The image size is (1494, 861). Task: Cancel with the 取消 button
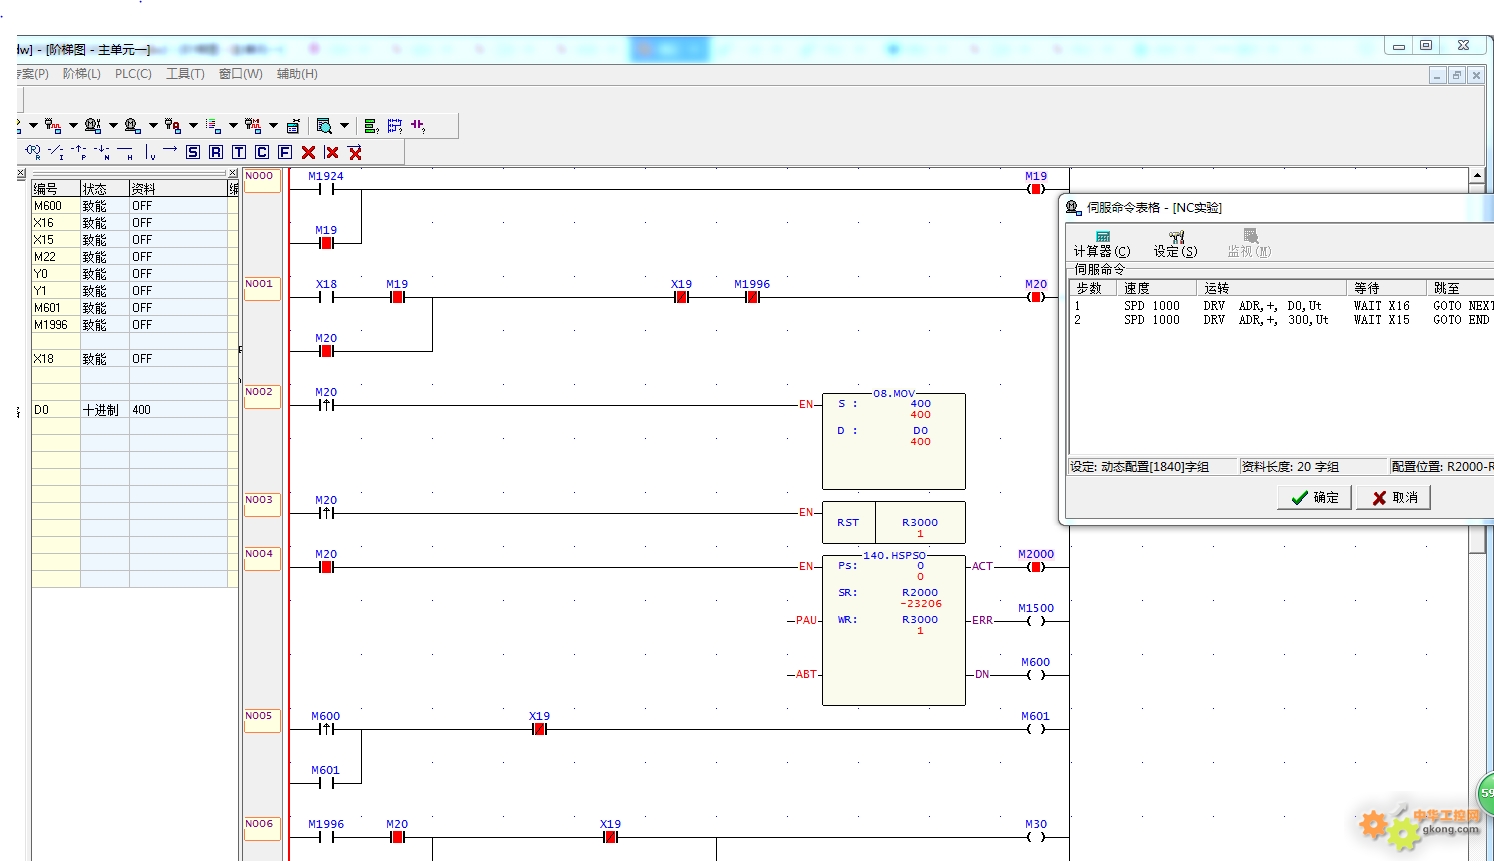click(x=1394, y=497)
